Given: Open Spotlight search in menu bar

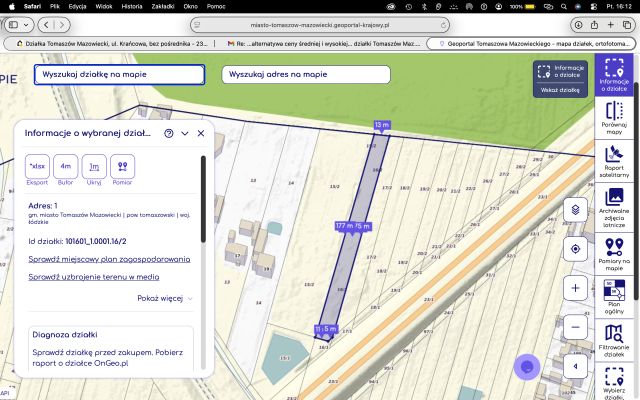Looking at the screenshot, I should coord(564,7).
